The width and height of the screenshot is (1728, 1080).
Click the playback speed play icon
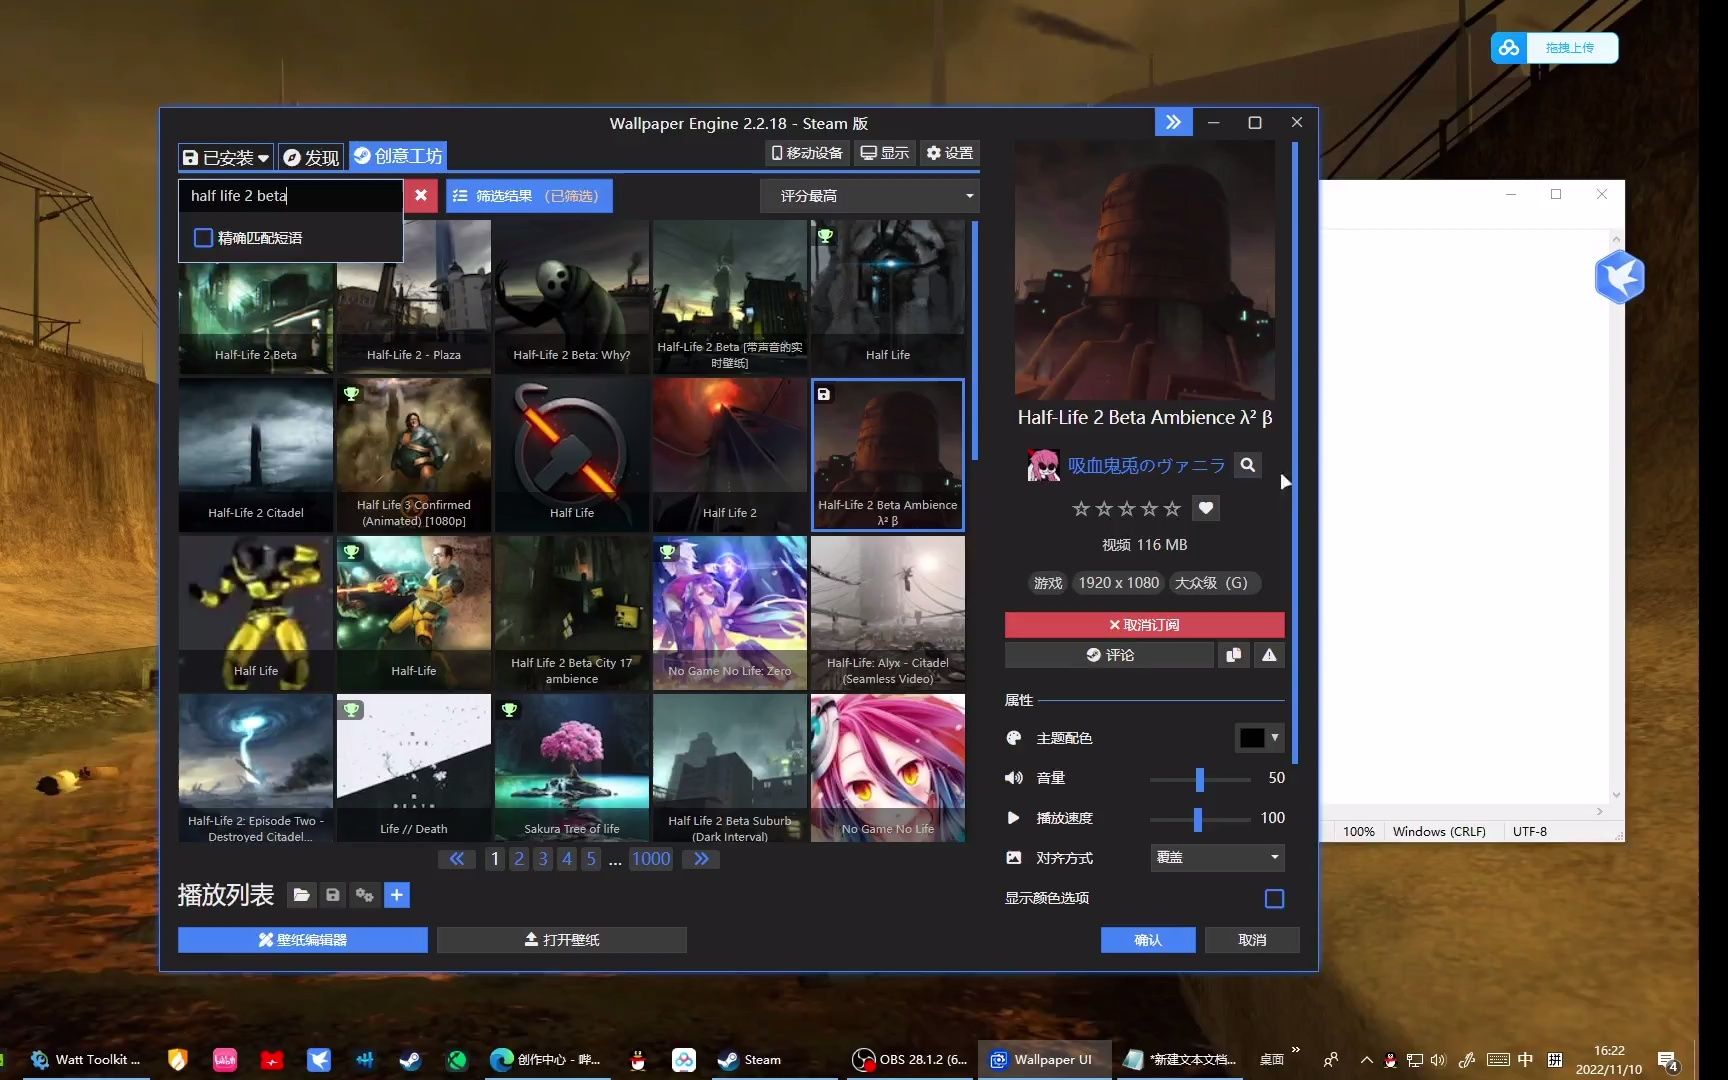tap(1013, 818)
